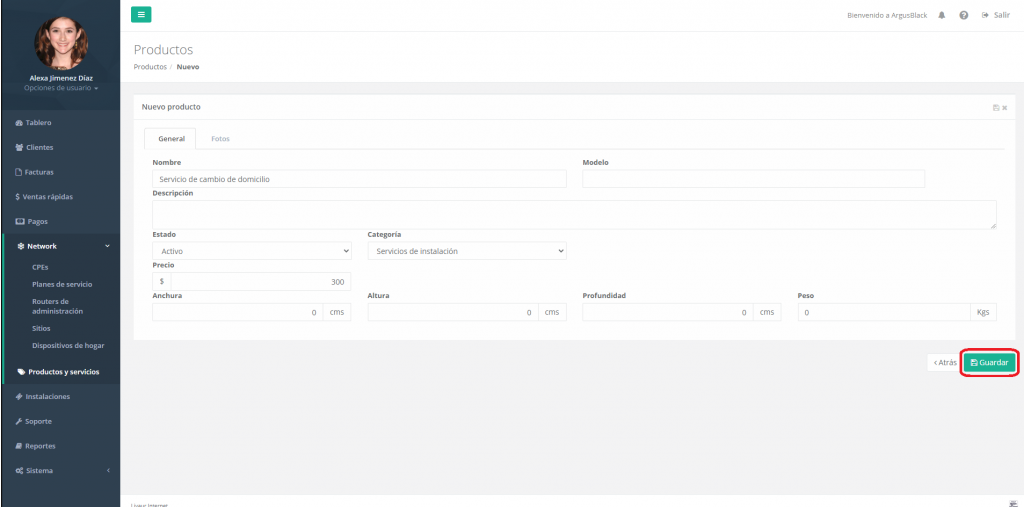Open Clientes in the sidebar
This screenshot has width=1024, height=507.
(61, 148)
